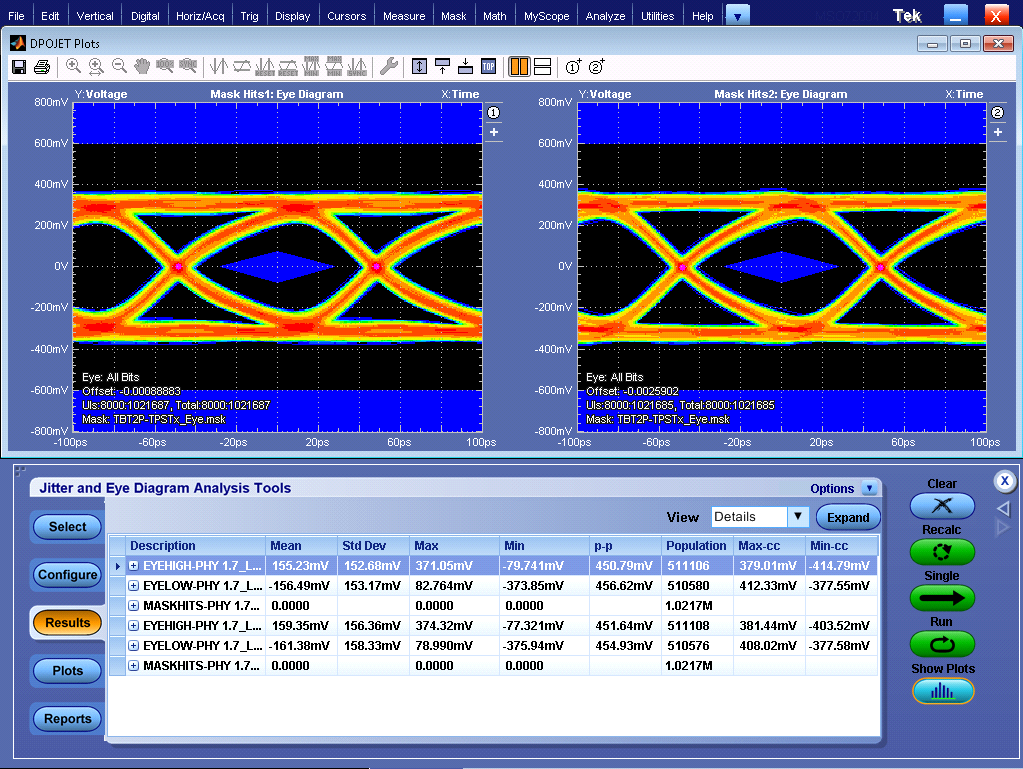Toggle the Show Plots button
Viewport: 1023px width, 769px height.
coord(942,691)
